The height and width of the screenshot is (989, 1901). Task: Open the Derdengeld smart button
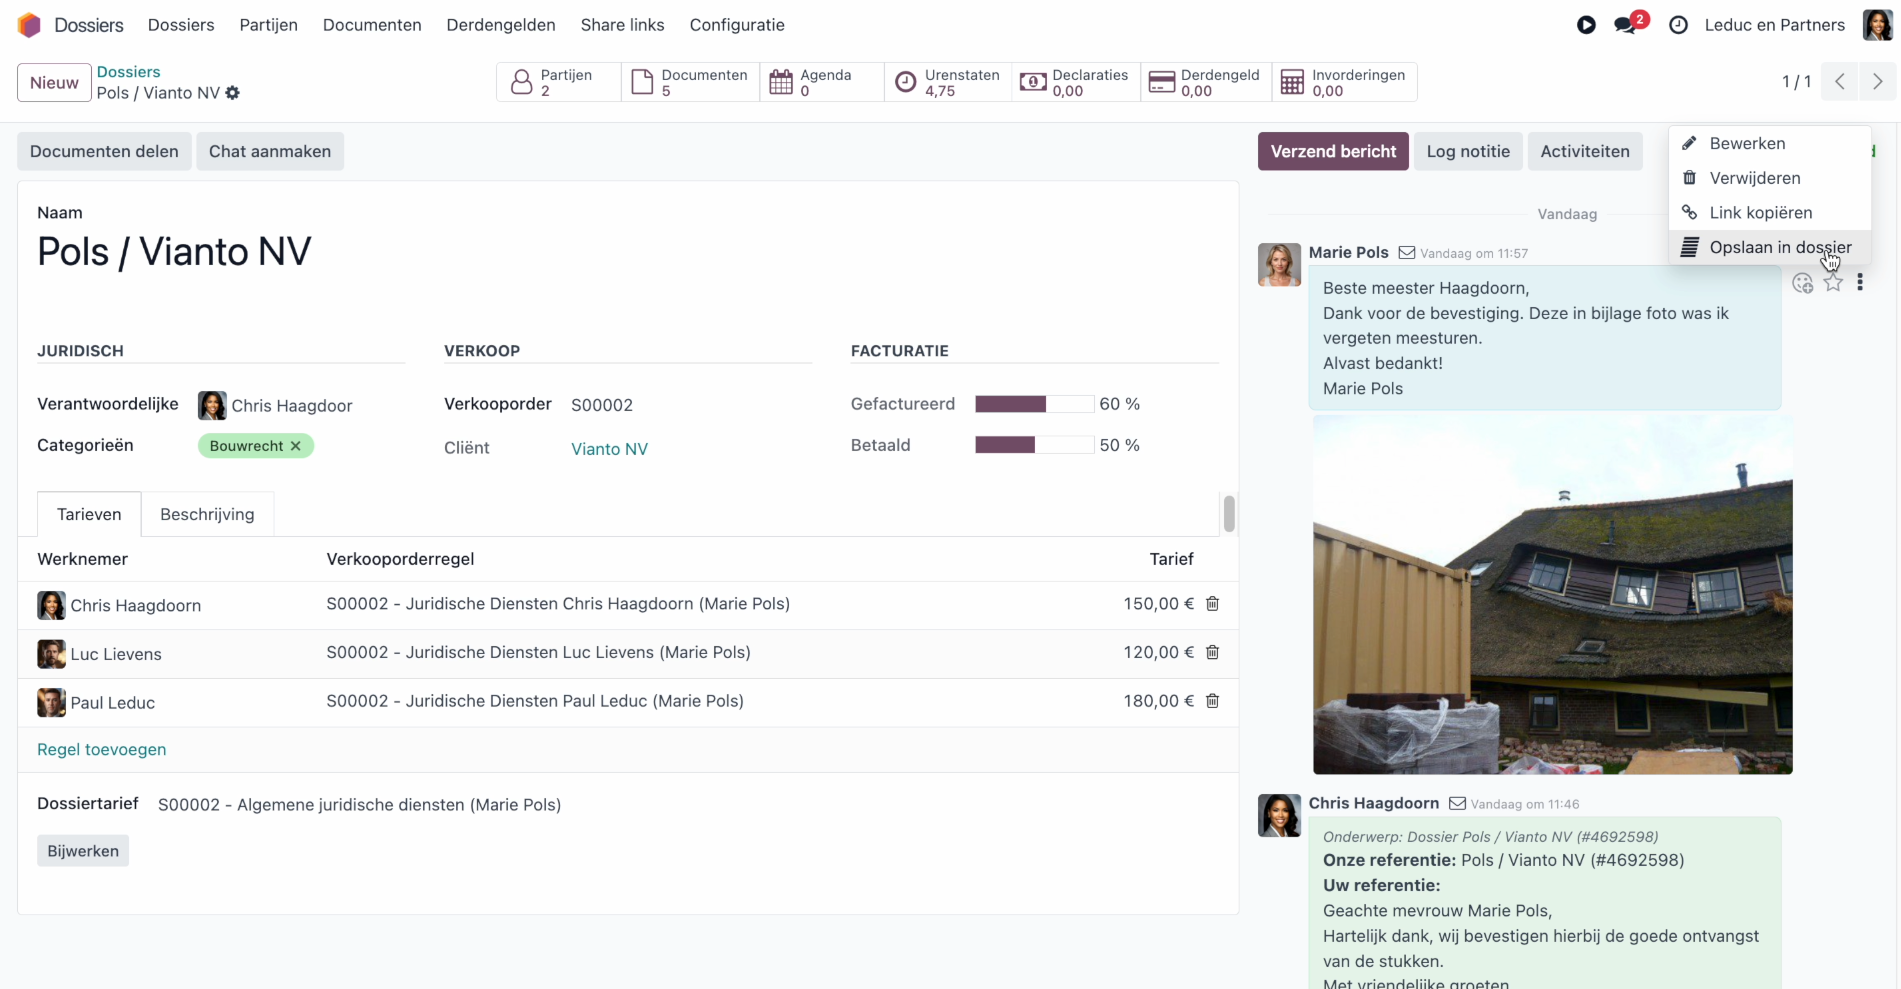[x=1206, y=82]
